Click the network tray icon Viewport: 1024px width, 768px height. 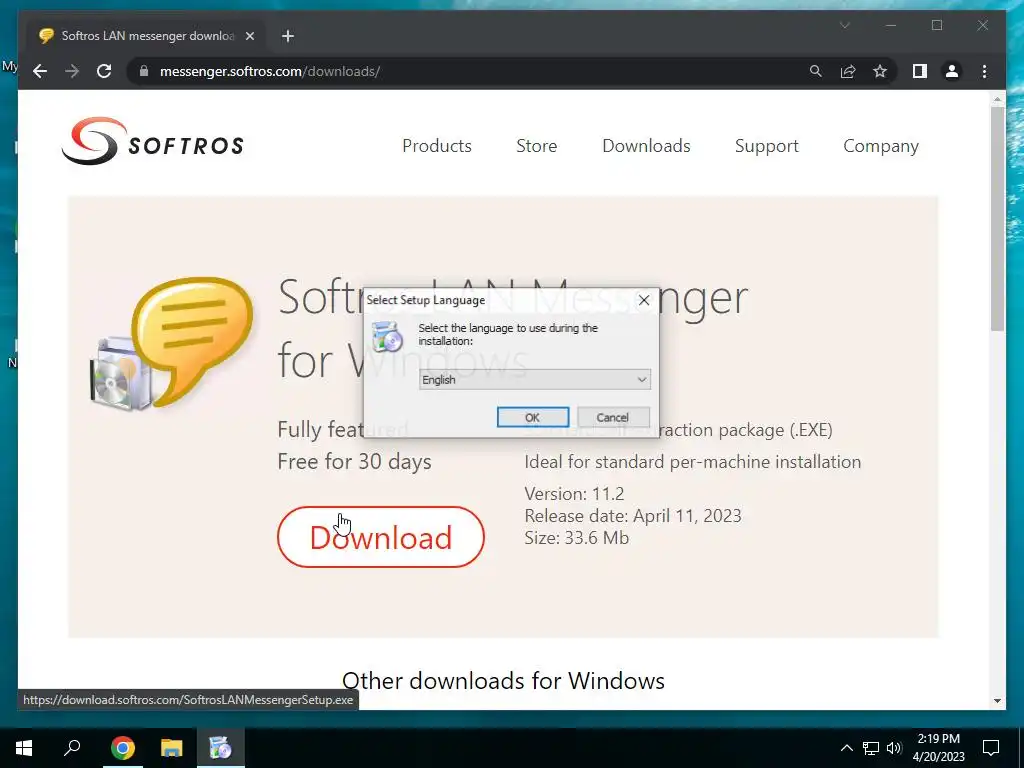click(871, 748)
